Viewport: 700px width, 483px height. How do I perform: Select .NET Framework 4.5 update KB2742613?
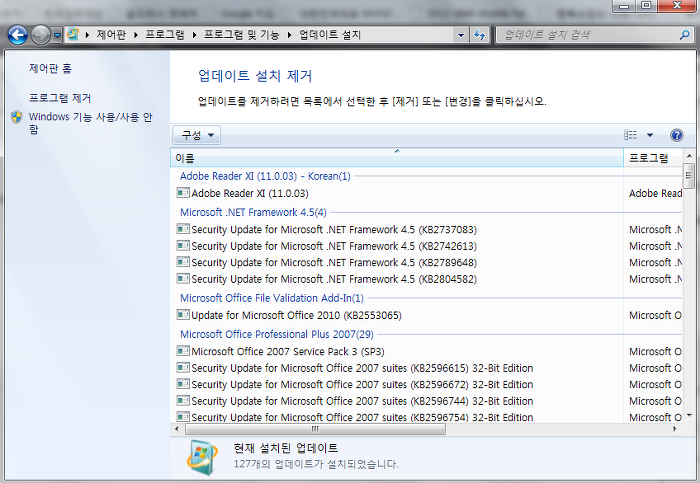[334, 246]
